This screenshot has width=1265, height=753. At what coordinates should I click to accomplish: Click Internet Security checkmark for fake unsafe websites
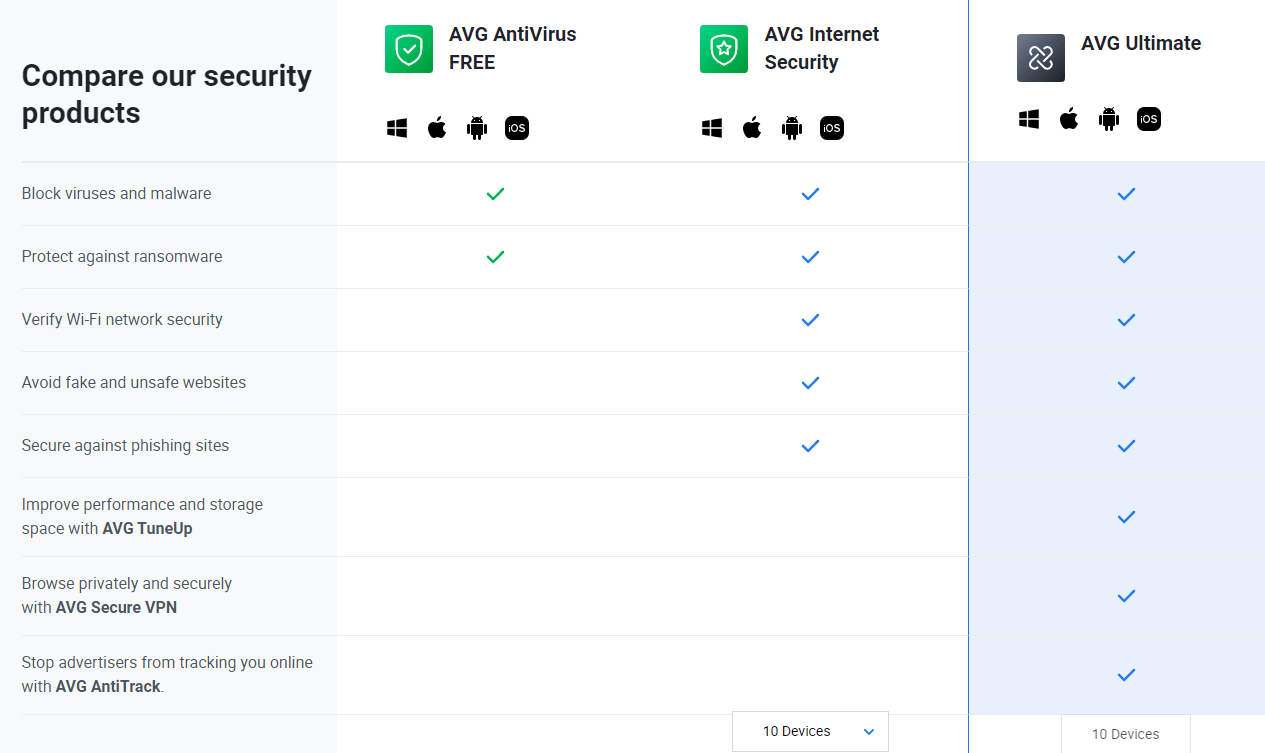pos(810,383)
